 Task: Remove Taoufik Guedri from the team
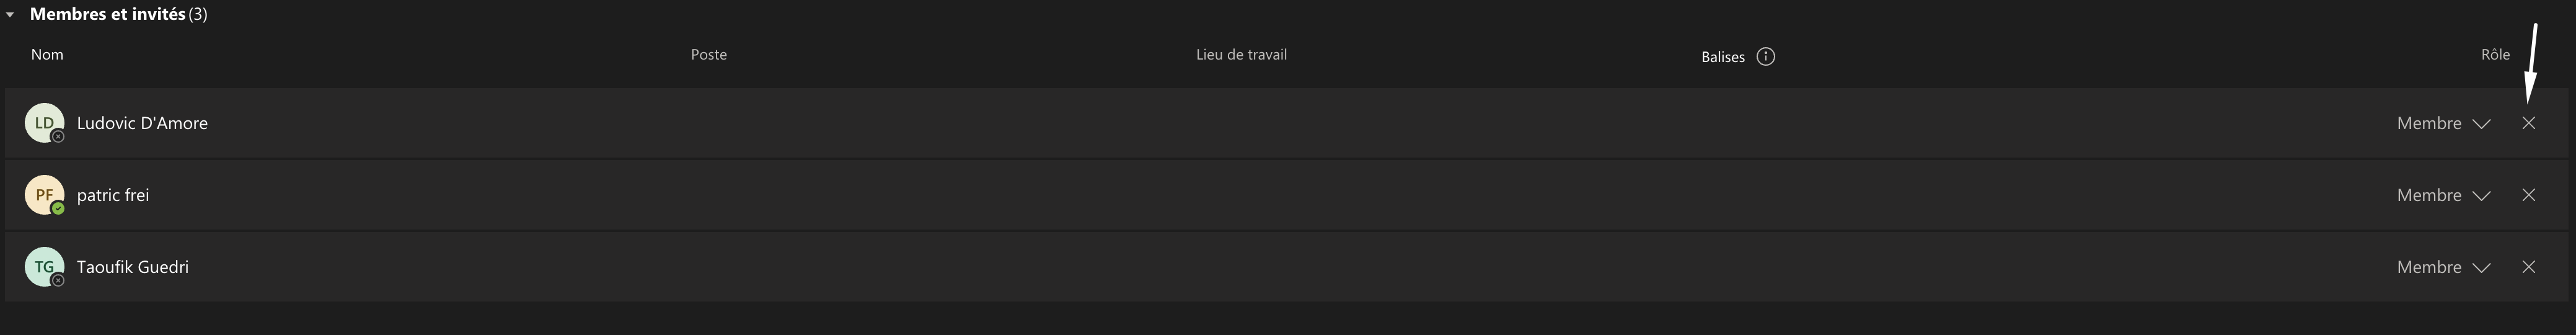(x=2529, y=267)
